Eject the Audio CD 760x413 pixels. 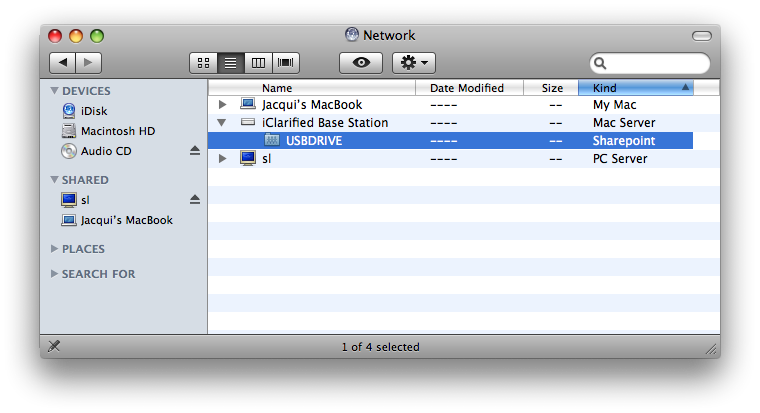(x=195, y=151)
